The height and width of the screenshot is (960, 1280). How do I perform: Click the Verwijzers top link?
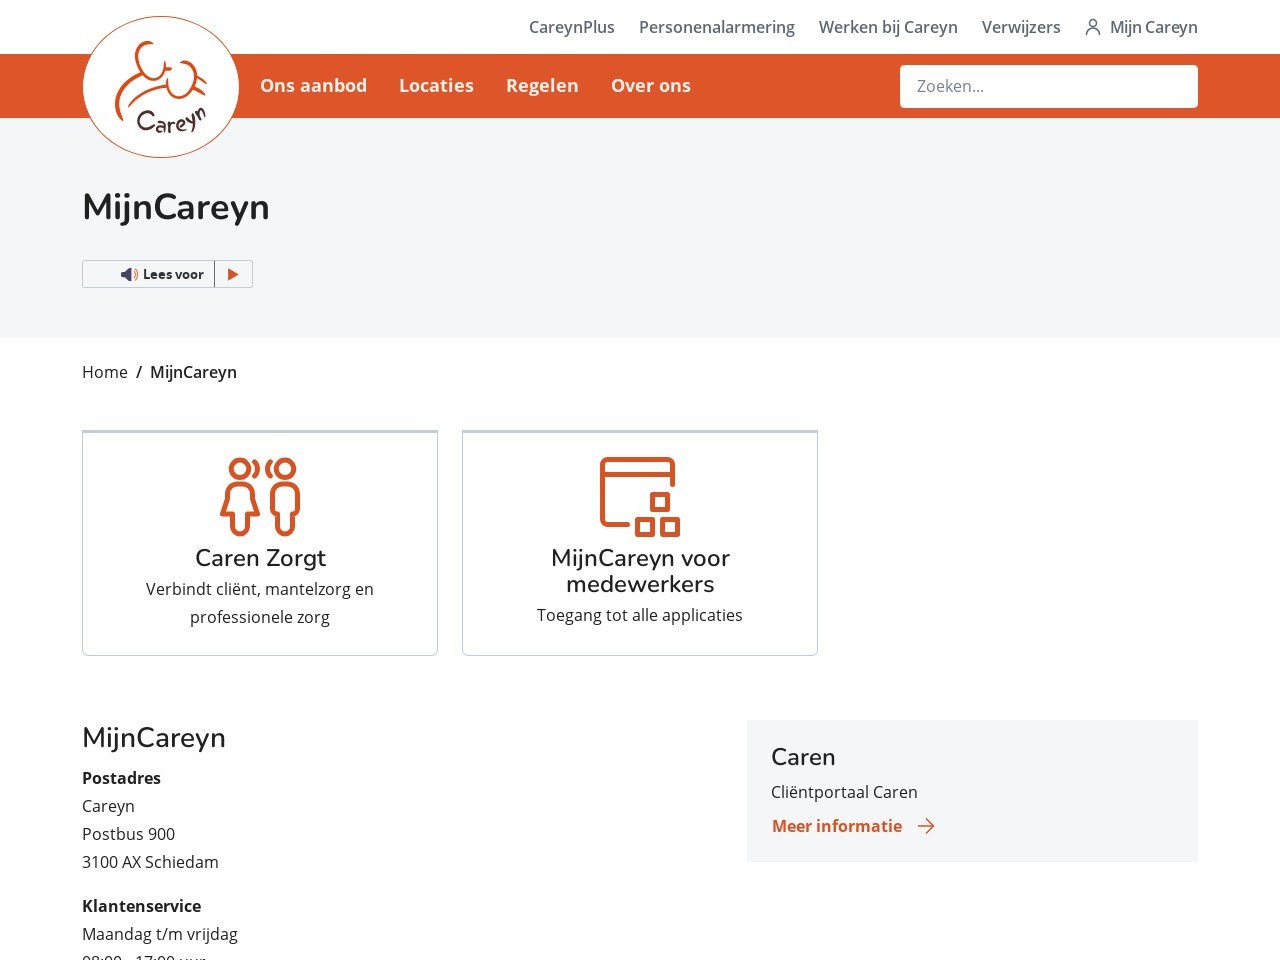pyautogui.click(x=1020, y=27)
